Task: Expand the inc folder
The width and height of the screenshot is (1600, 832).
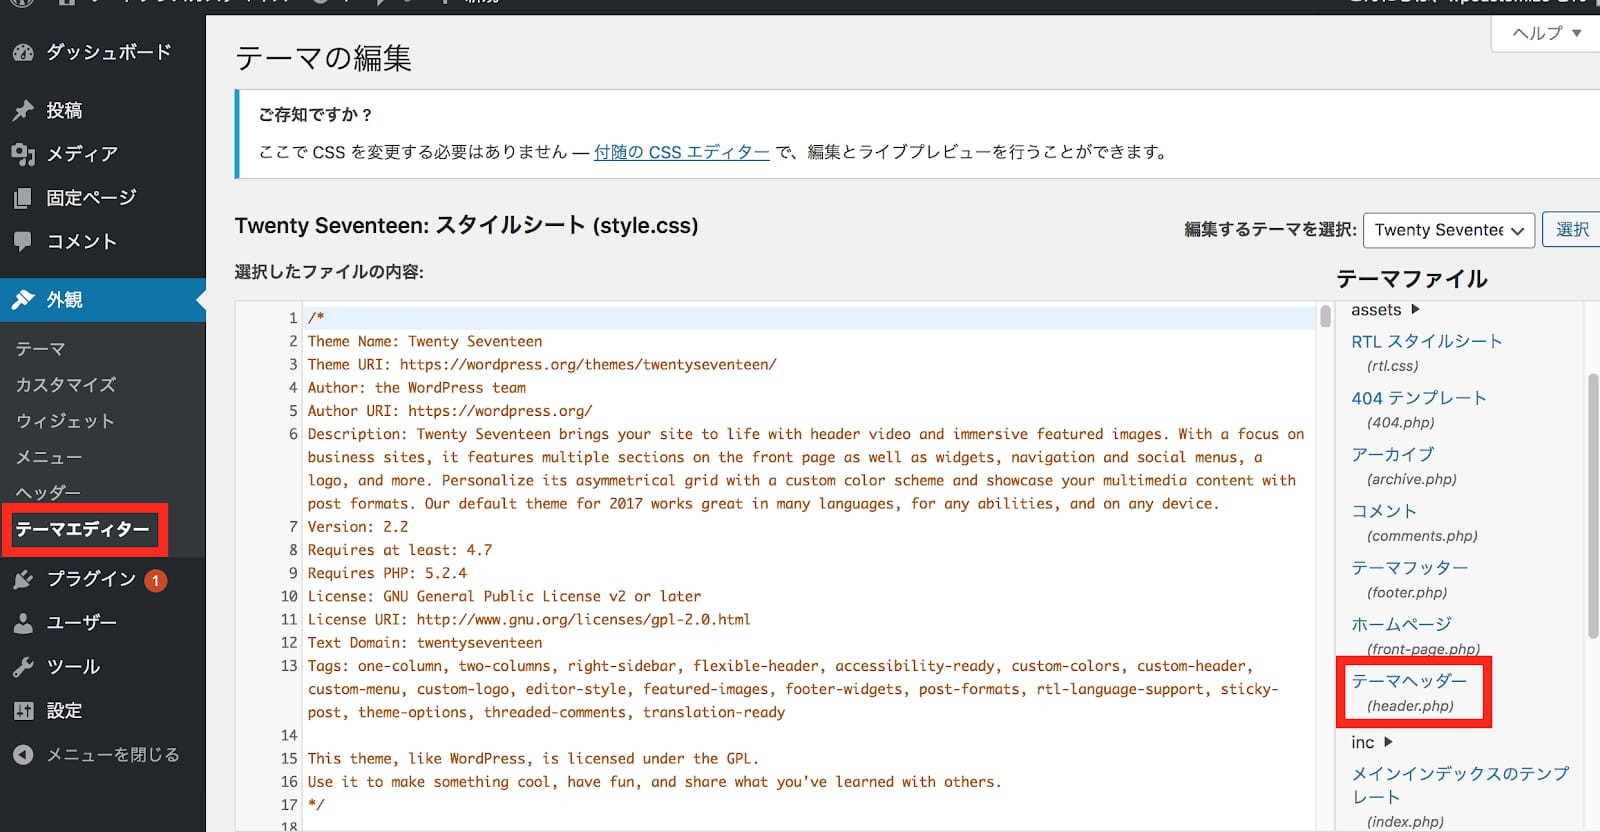Action: click(x=1372, y=742)
